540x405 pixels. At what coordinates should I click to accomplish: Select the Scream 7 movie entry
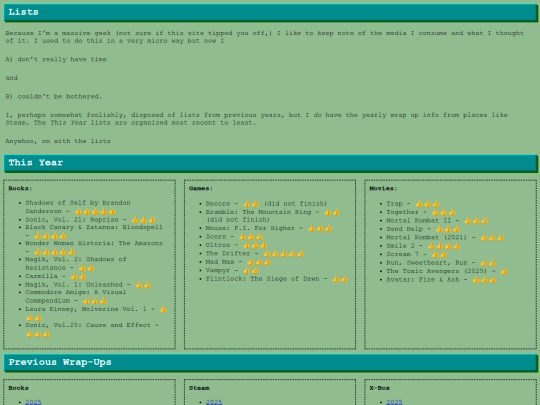point(417,254)
